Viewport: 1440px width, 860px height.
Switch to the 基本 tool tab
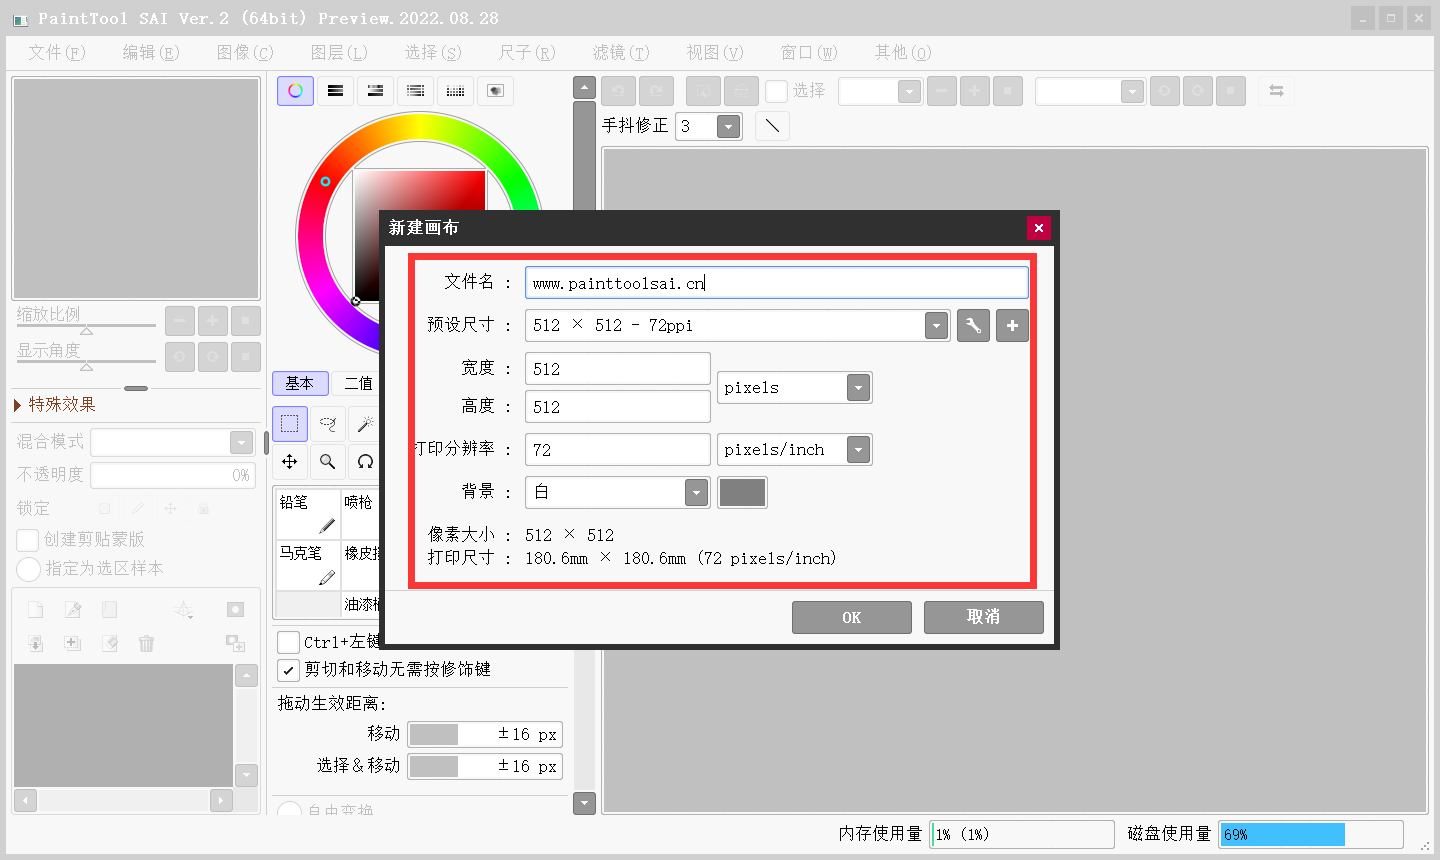tap(300, 383)
